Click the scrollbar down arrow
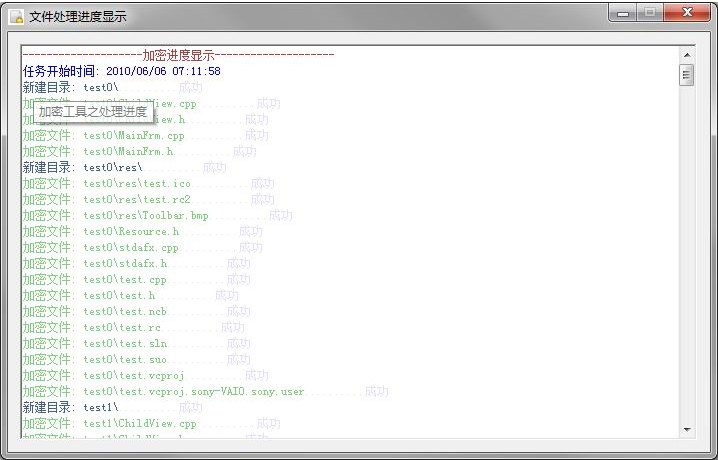 tap(687, 429)
